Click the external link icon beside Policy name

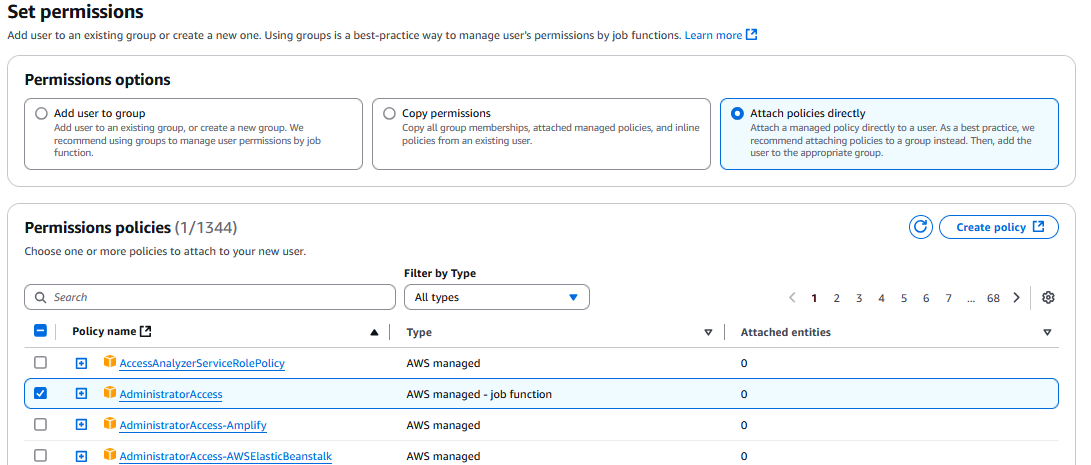coord(146,332)
